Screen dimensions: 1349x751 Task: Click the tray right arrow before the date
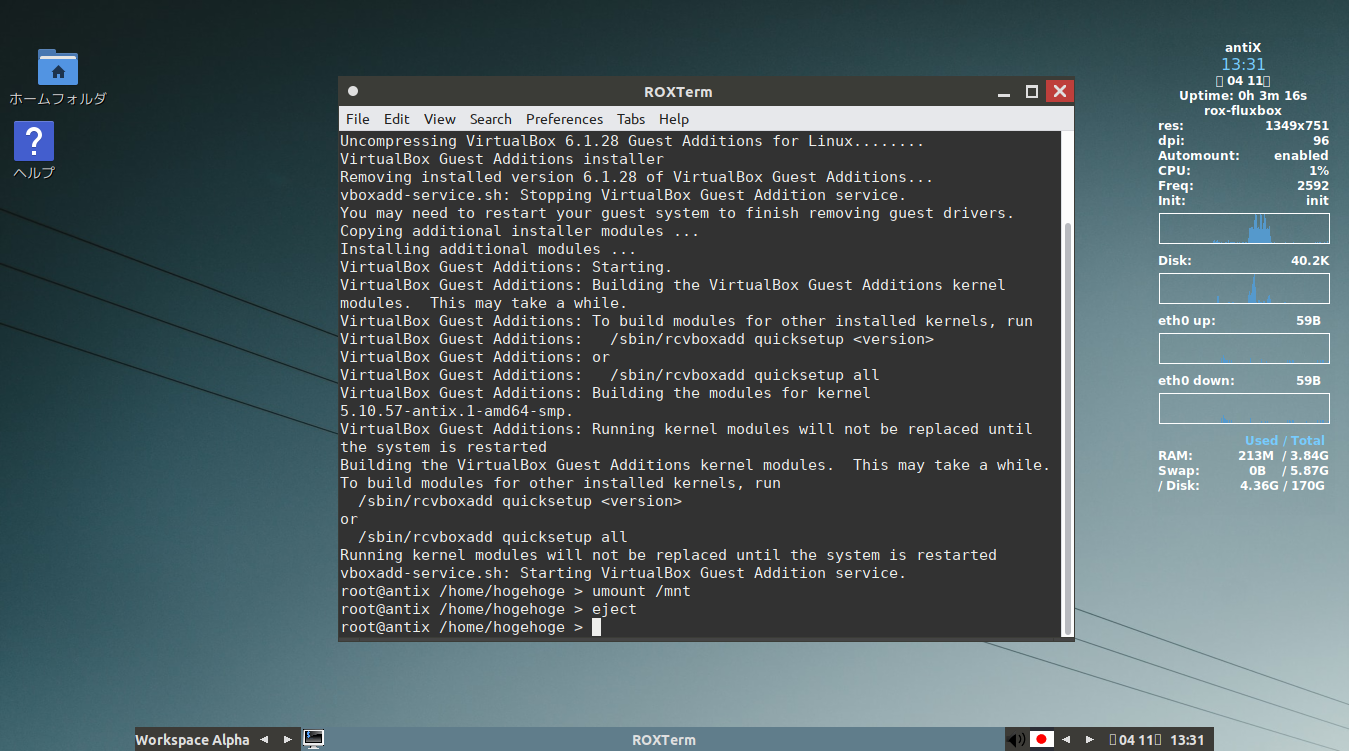(x=1089, y=740)
